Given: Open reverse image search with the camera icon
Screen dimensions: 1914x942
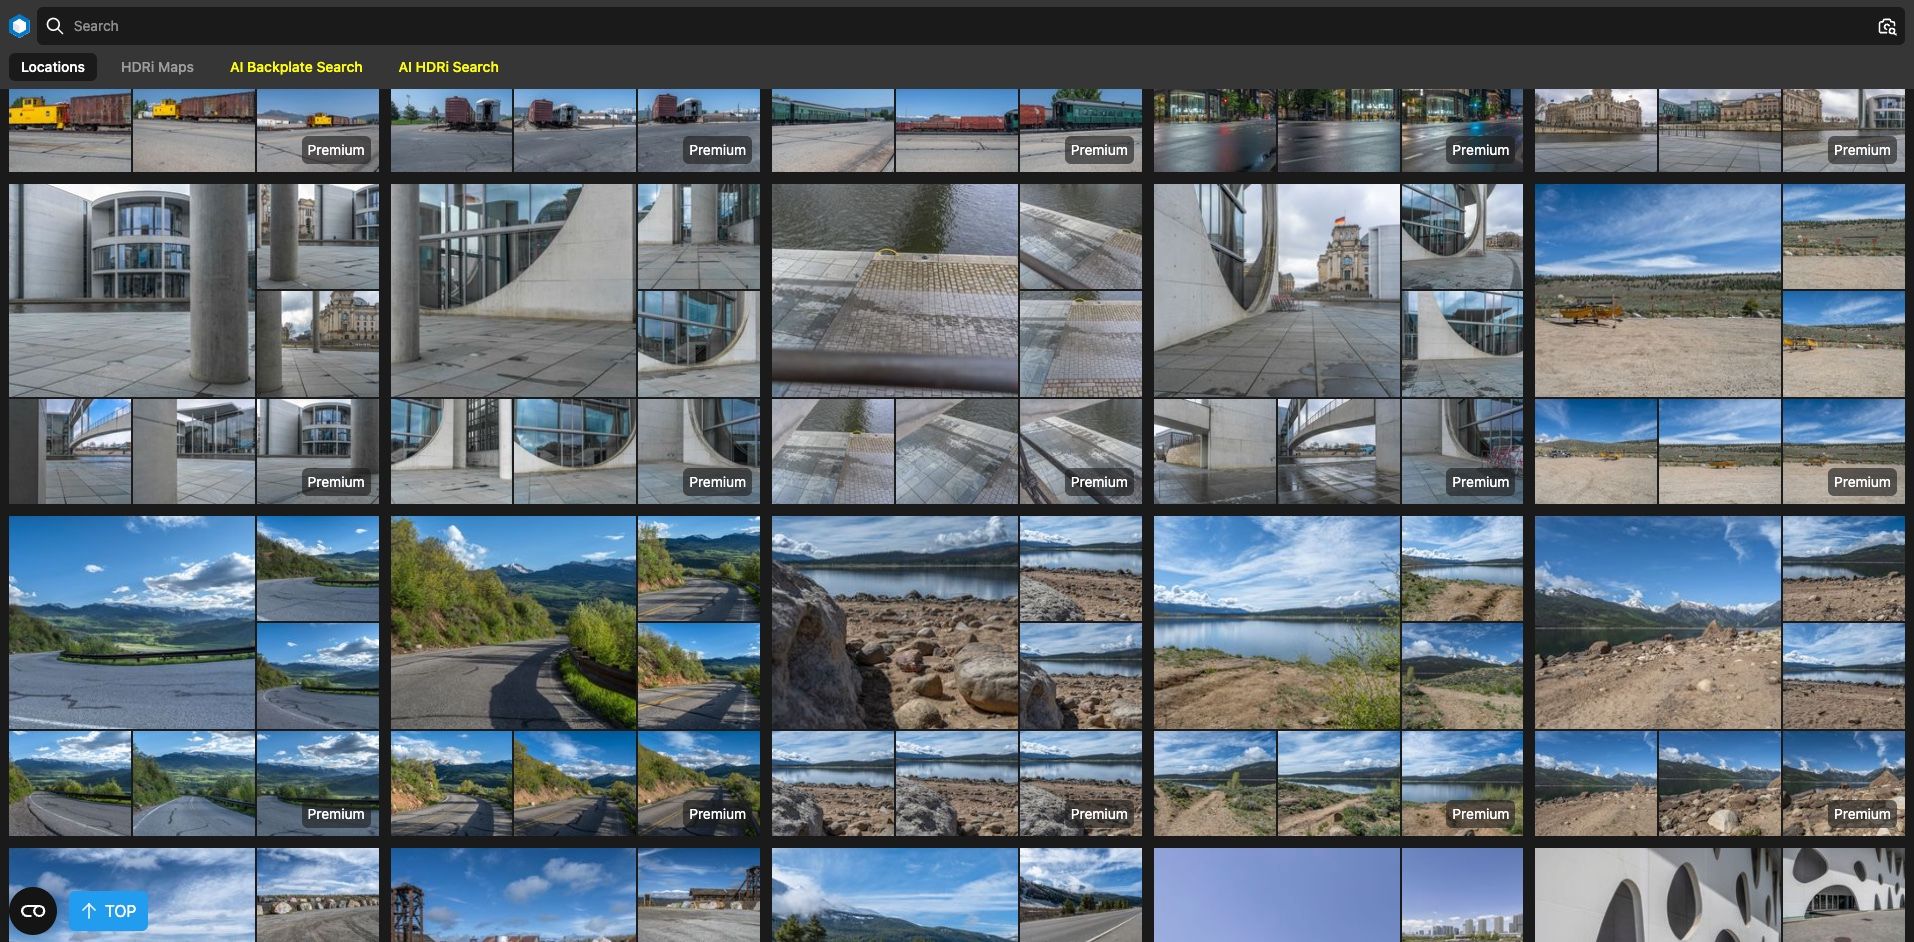Looking at the screenshot, I should (x=1888, y=25).
